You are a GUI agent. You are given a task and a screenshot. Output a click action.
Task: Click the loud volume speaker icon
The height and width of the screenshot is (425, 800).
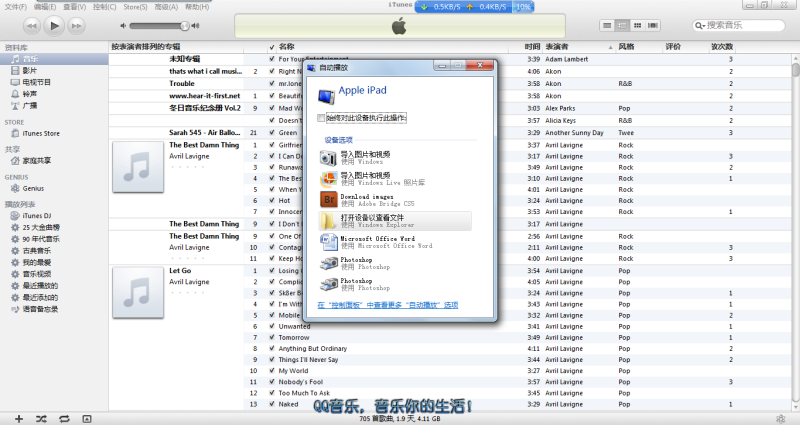pyautogui.click(x=195, y=26)
